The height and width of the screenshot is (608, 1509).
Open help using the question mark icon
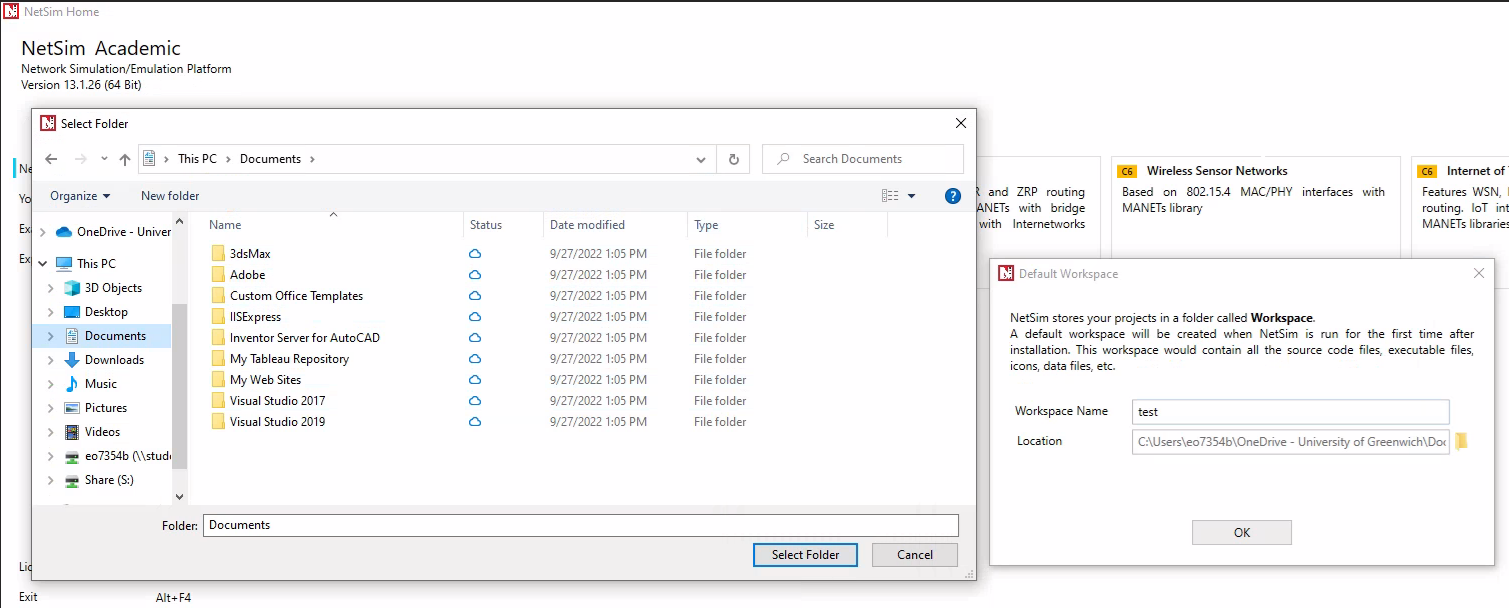click(x=952, y=195)
